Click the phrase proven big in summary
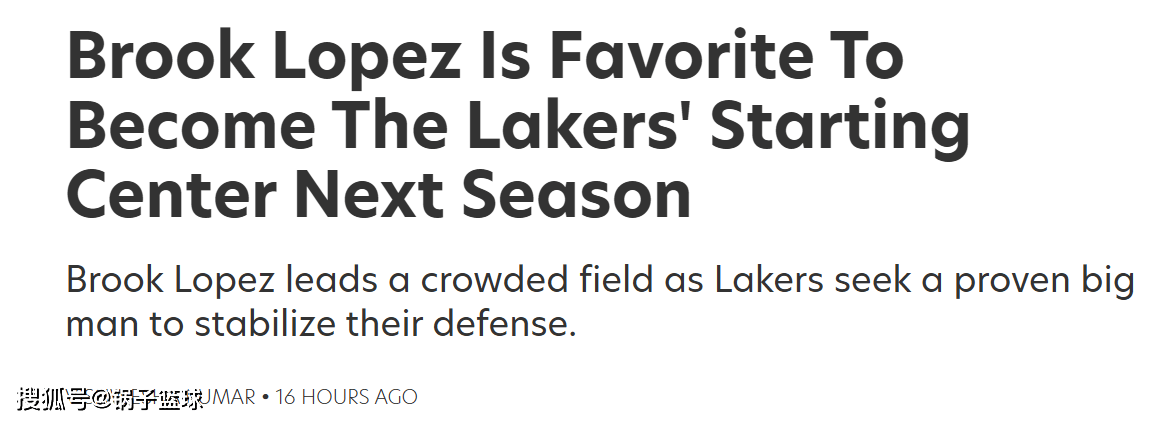 pos(1044,282)
